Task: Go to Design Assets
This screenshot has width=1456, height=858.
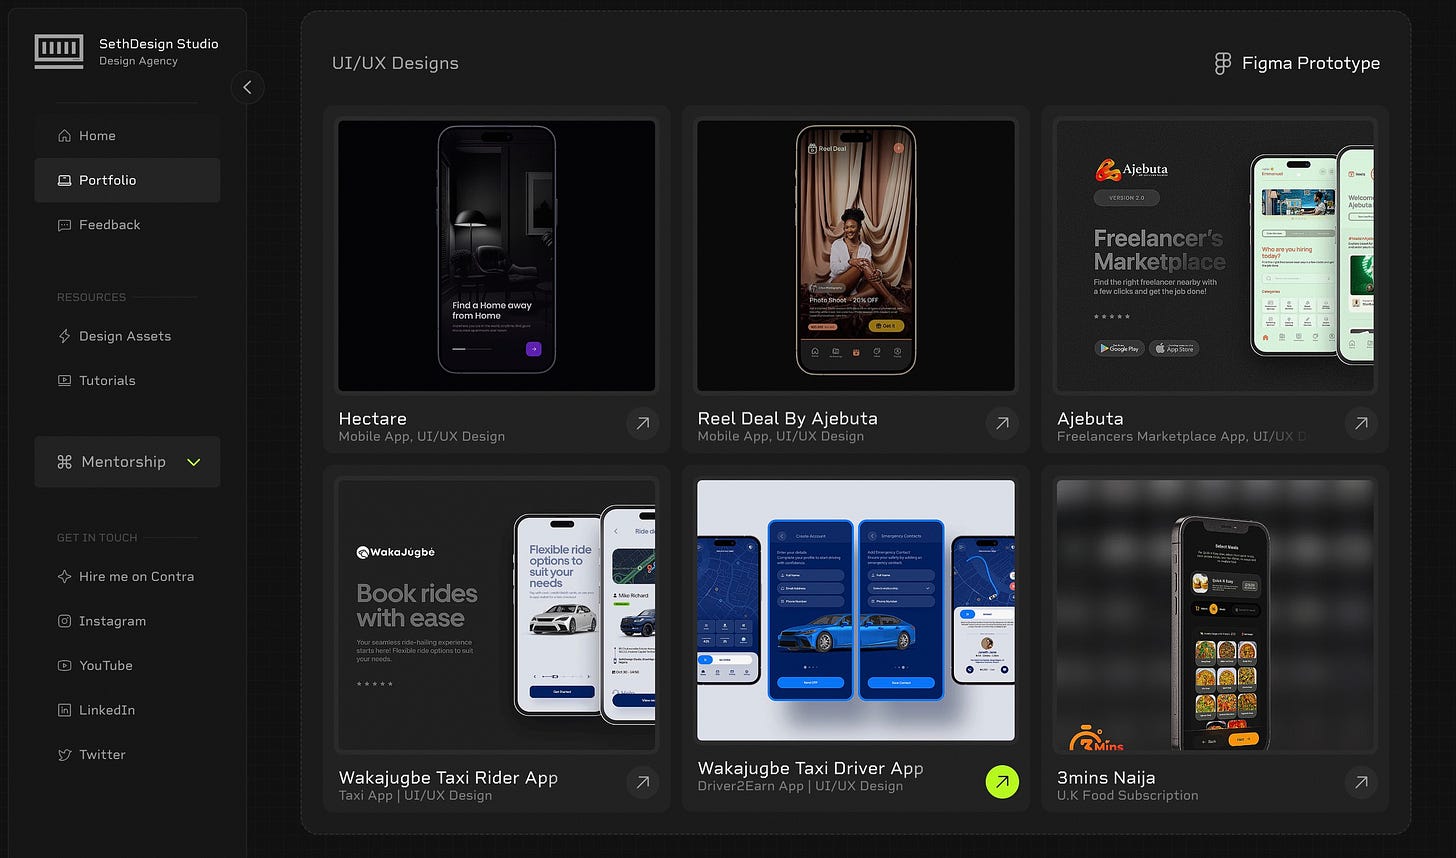Action: [127, 336]
